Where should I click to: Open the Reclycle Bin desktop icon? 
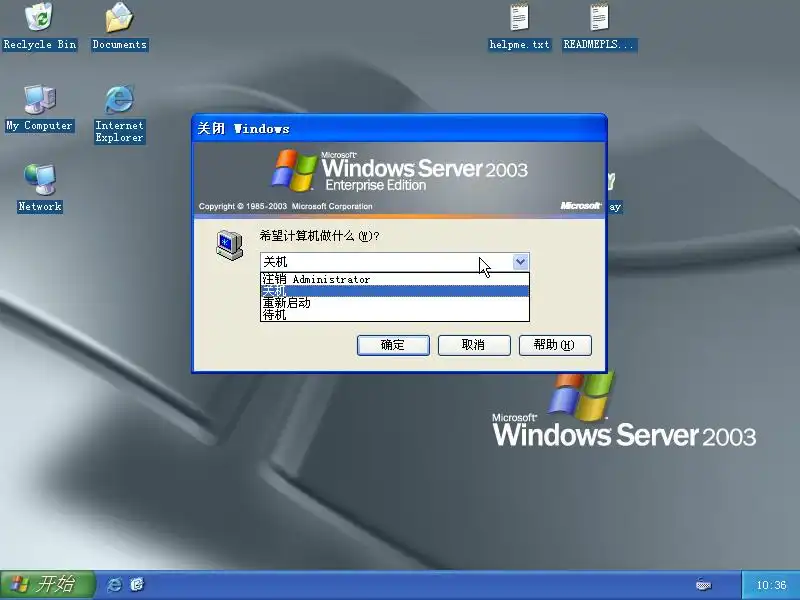point(40,26)
